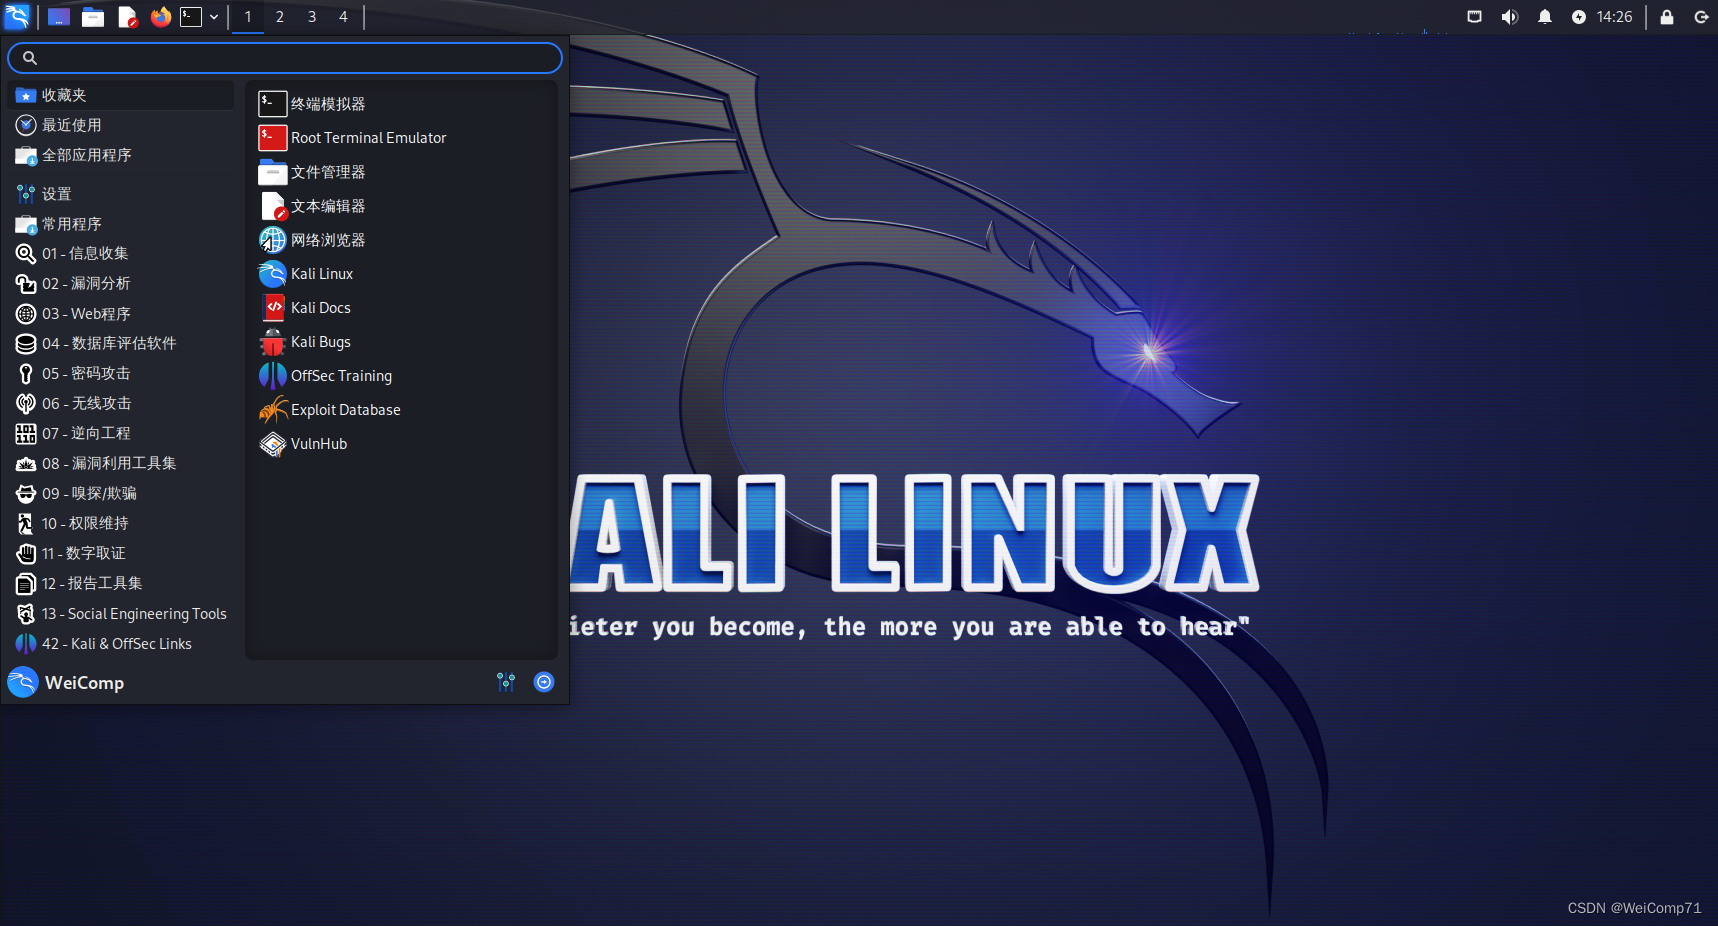Open the 常用程序 category

point(121,224)
